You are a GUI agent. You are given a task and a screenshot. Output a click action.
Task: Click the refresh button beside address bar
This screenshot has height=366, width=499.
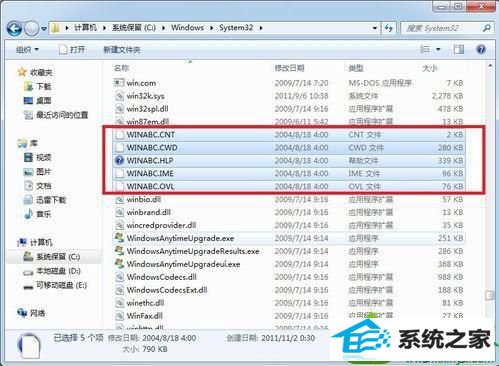pyautogui.click(x=389, y=28)
